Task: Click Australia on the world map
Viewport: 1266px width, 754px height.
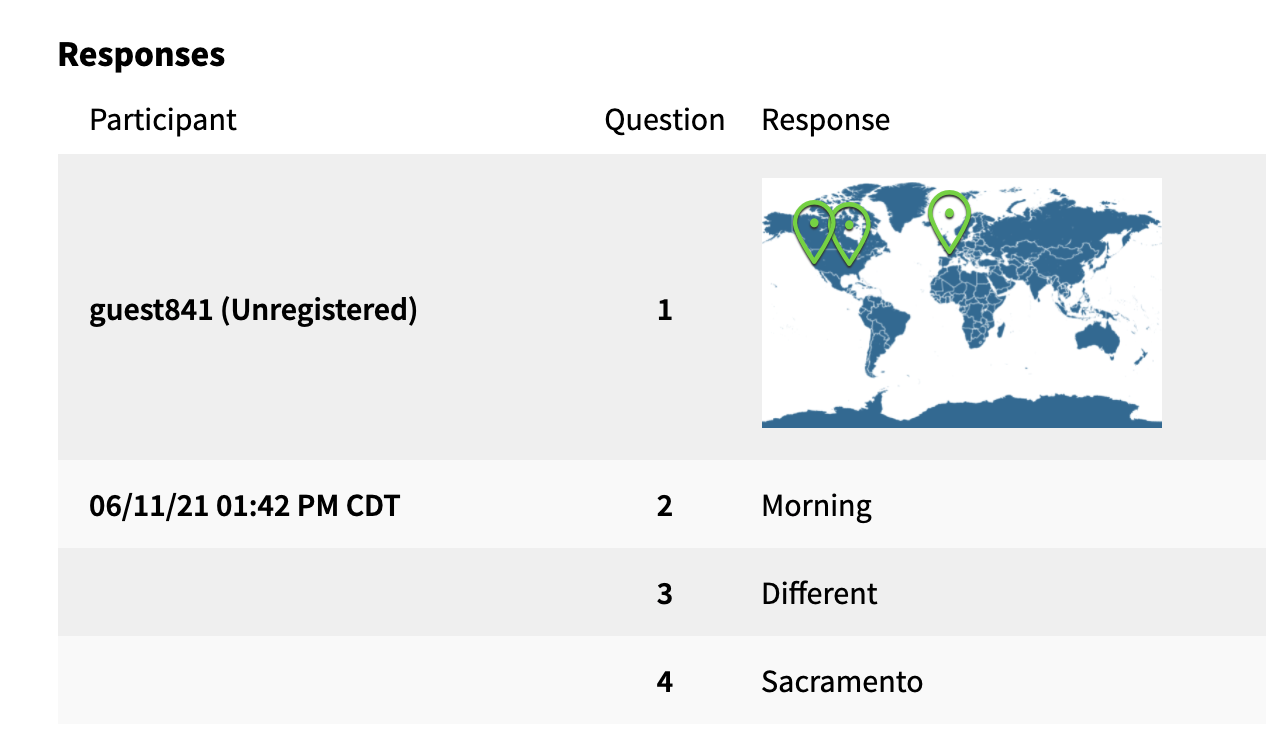Action: (1097, 342)
